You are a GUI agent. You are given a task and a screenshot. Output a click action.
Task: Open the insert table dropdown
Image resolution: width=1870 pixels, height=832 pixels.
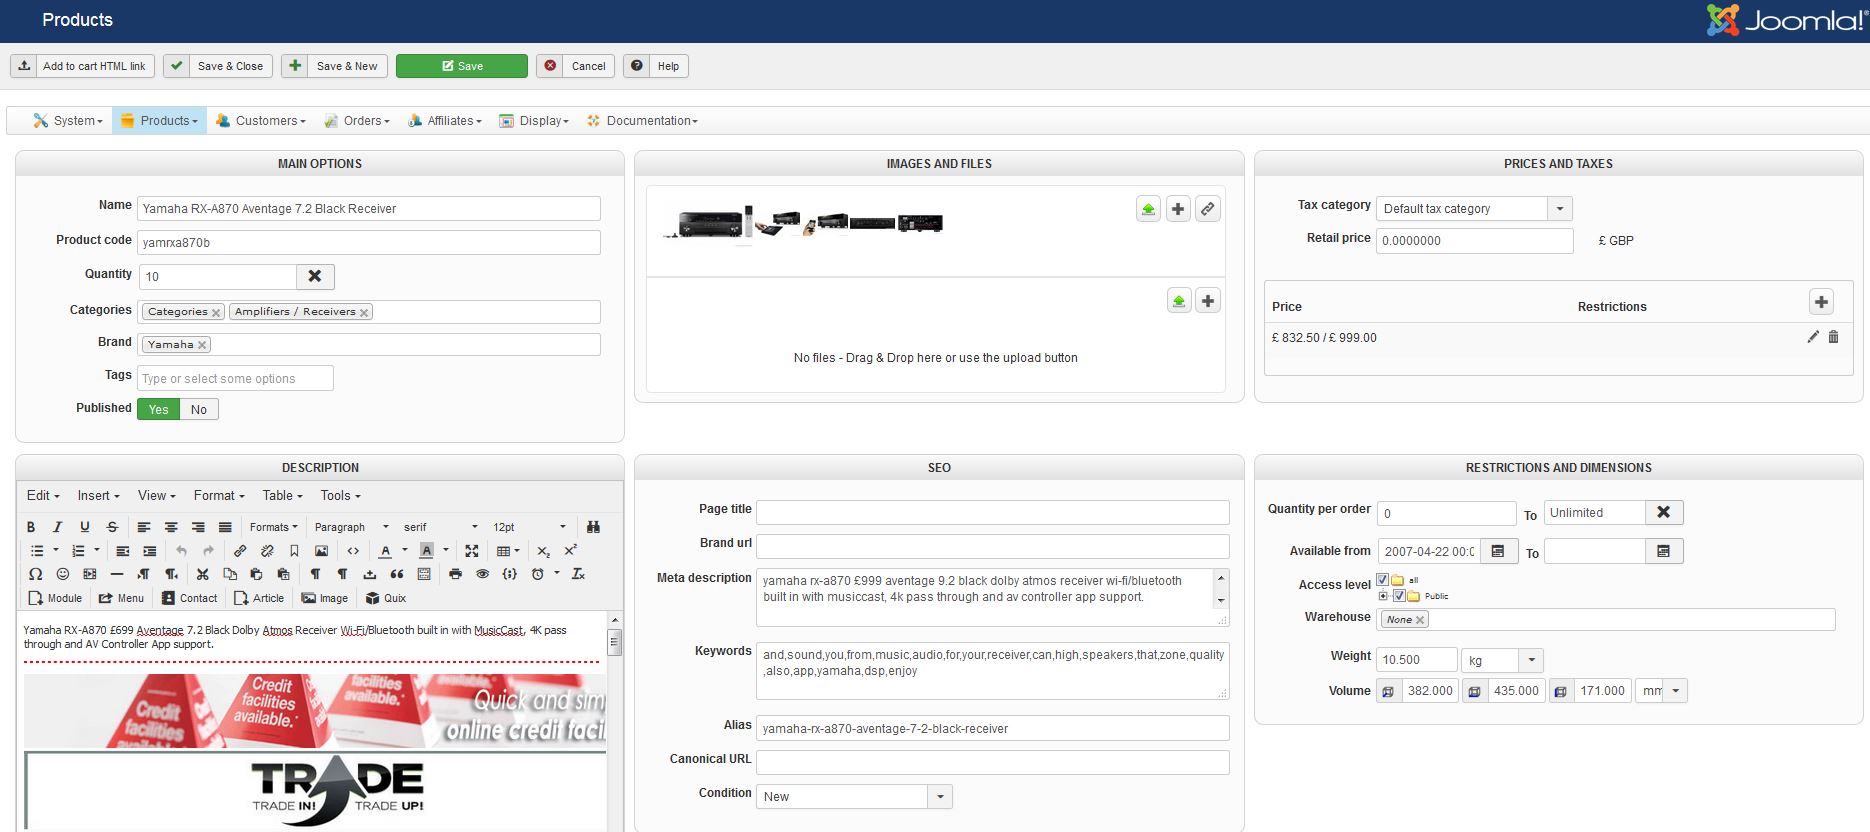(x=509, y=551)
